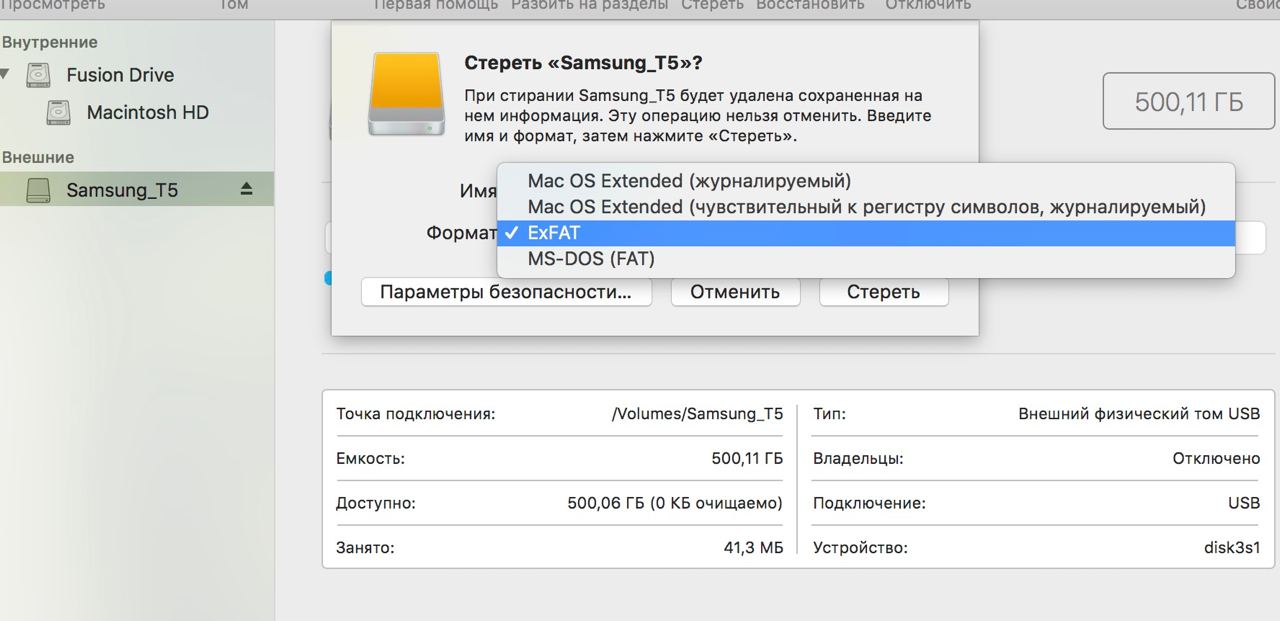Collapse the Fusion Drive disclosure triangle
This screenshot has height=621, width=1280.
[6, 75]
